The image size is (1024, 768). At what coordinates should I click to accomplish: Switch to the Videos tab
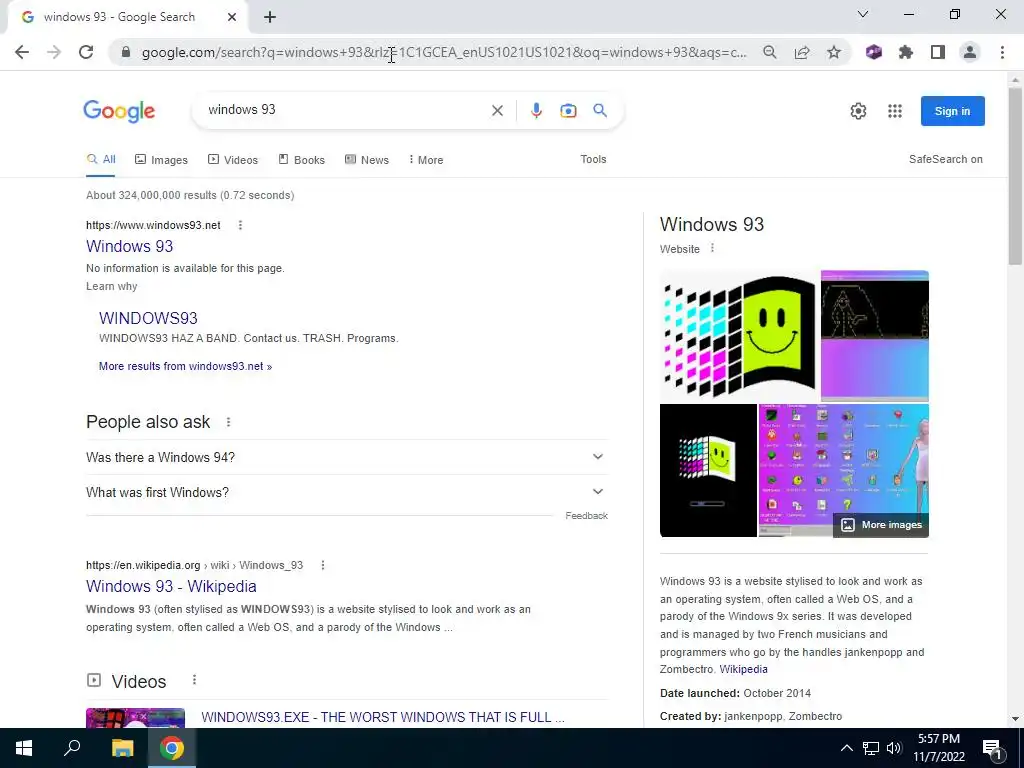[x=233, y=160]
